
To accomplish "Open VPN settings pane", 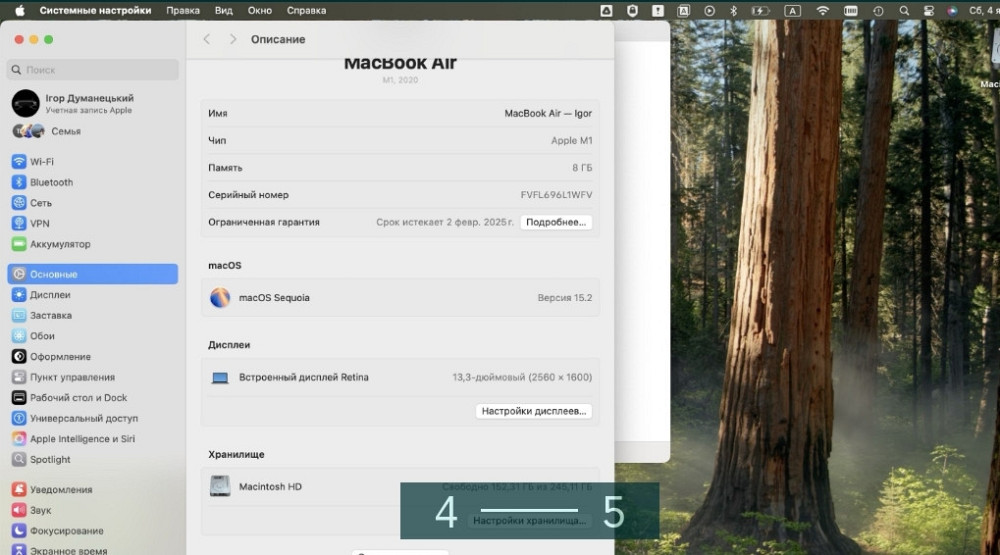I will coord(39,224).
